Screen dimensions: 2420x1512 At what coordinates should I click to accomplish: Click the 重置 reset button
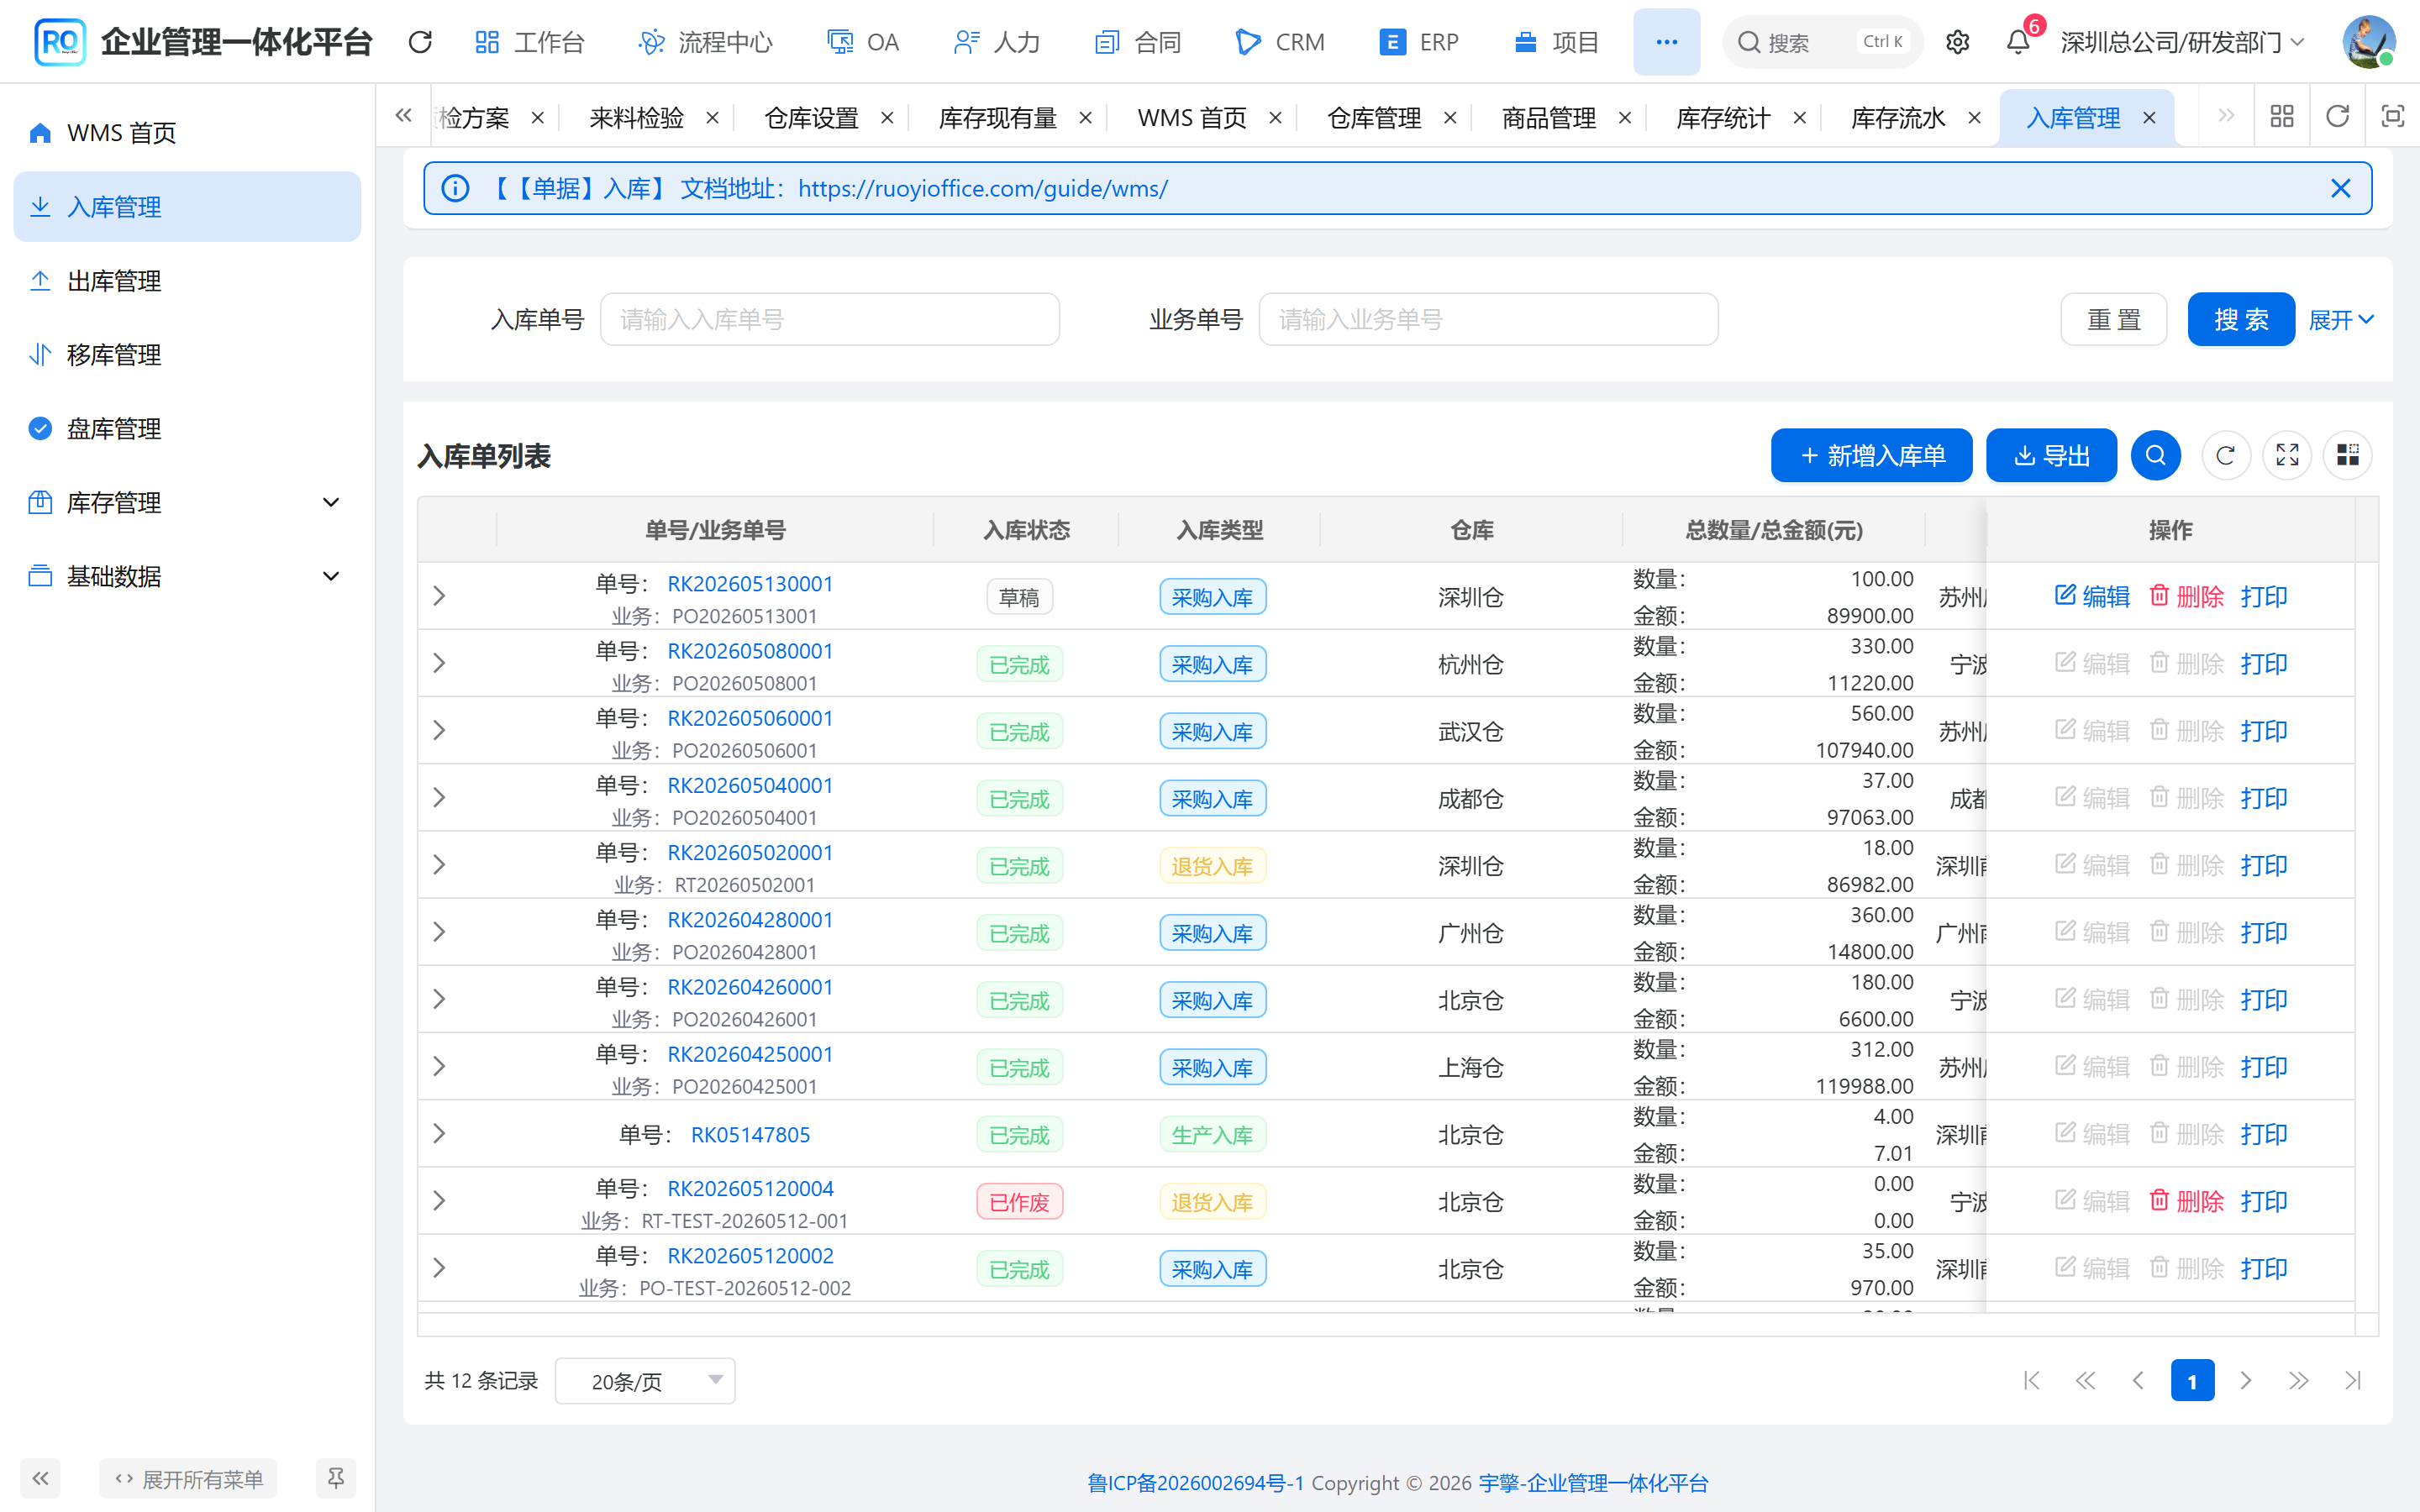[x=2113, y=320]
